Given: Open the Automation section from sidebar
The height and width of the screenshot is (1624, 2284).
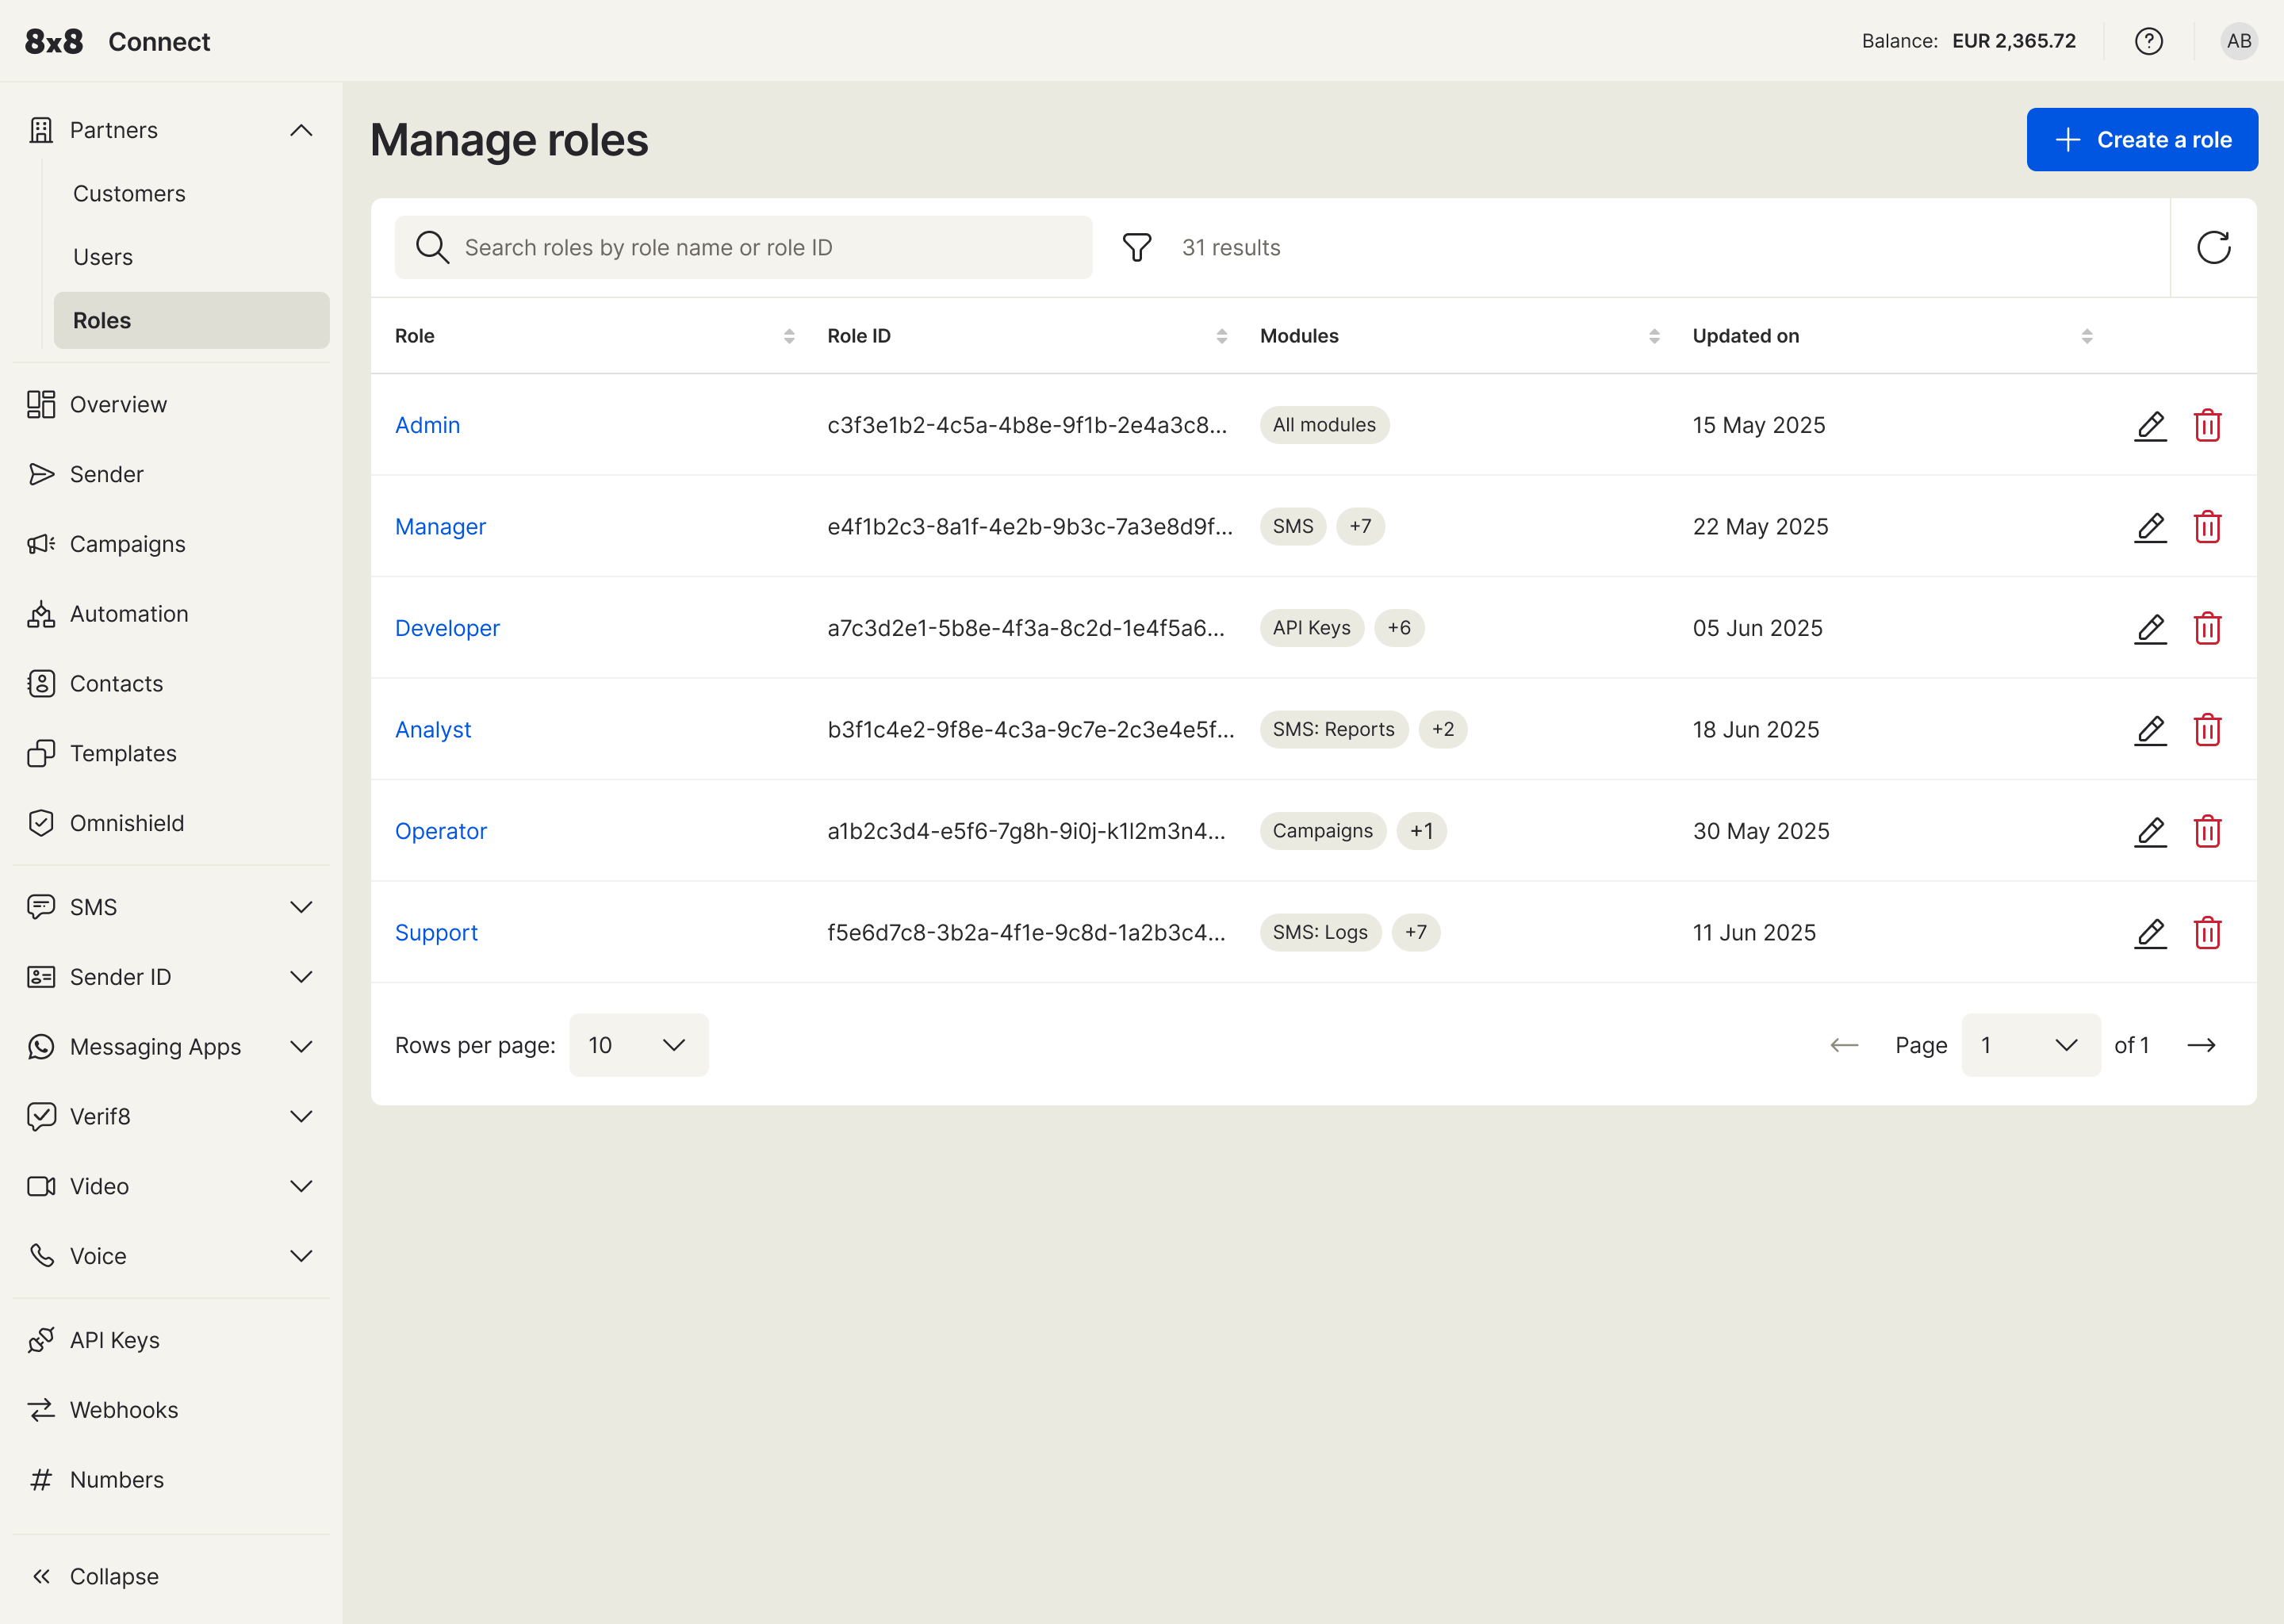Looking at the screenshot, I should (128, 613).
